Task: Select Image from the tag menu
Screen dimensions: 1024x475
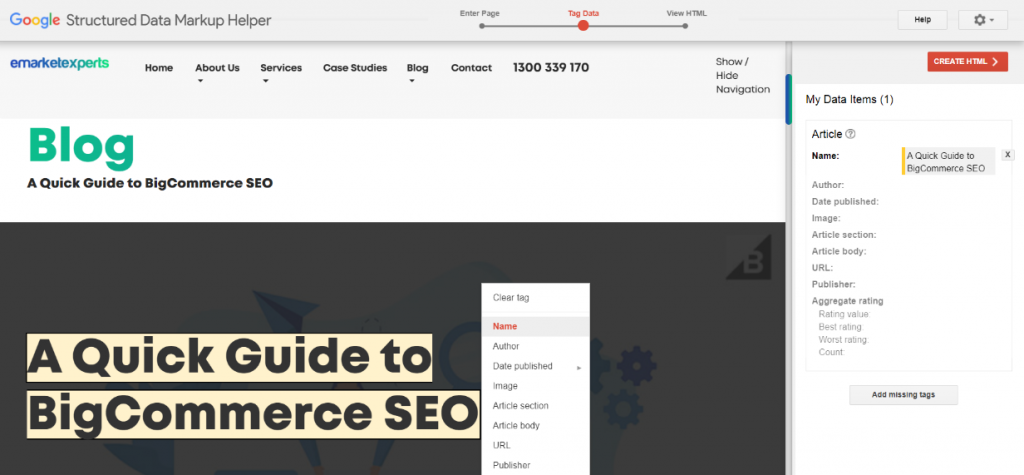Action: (505, 386)
